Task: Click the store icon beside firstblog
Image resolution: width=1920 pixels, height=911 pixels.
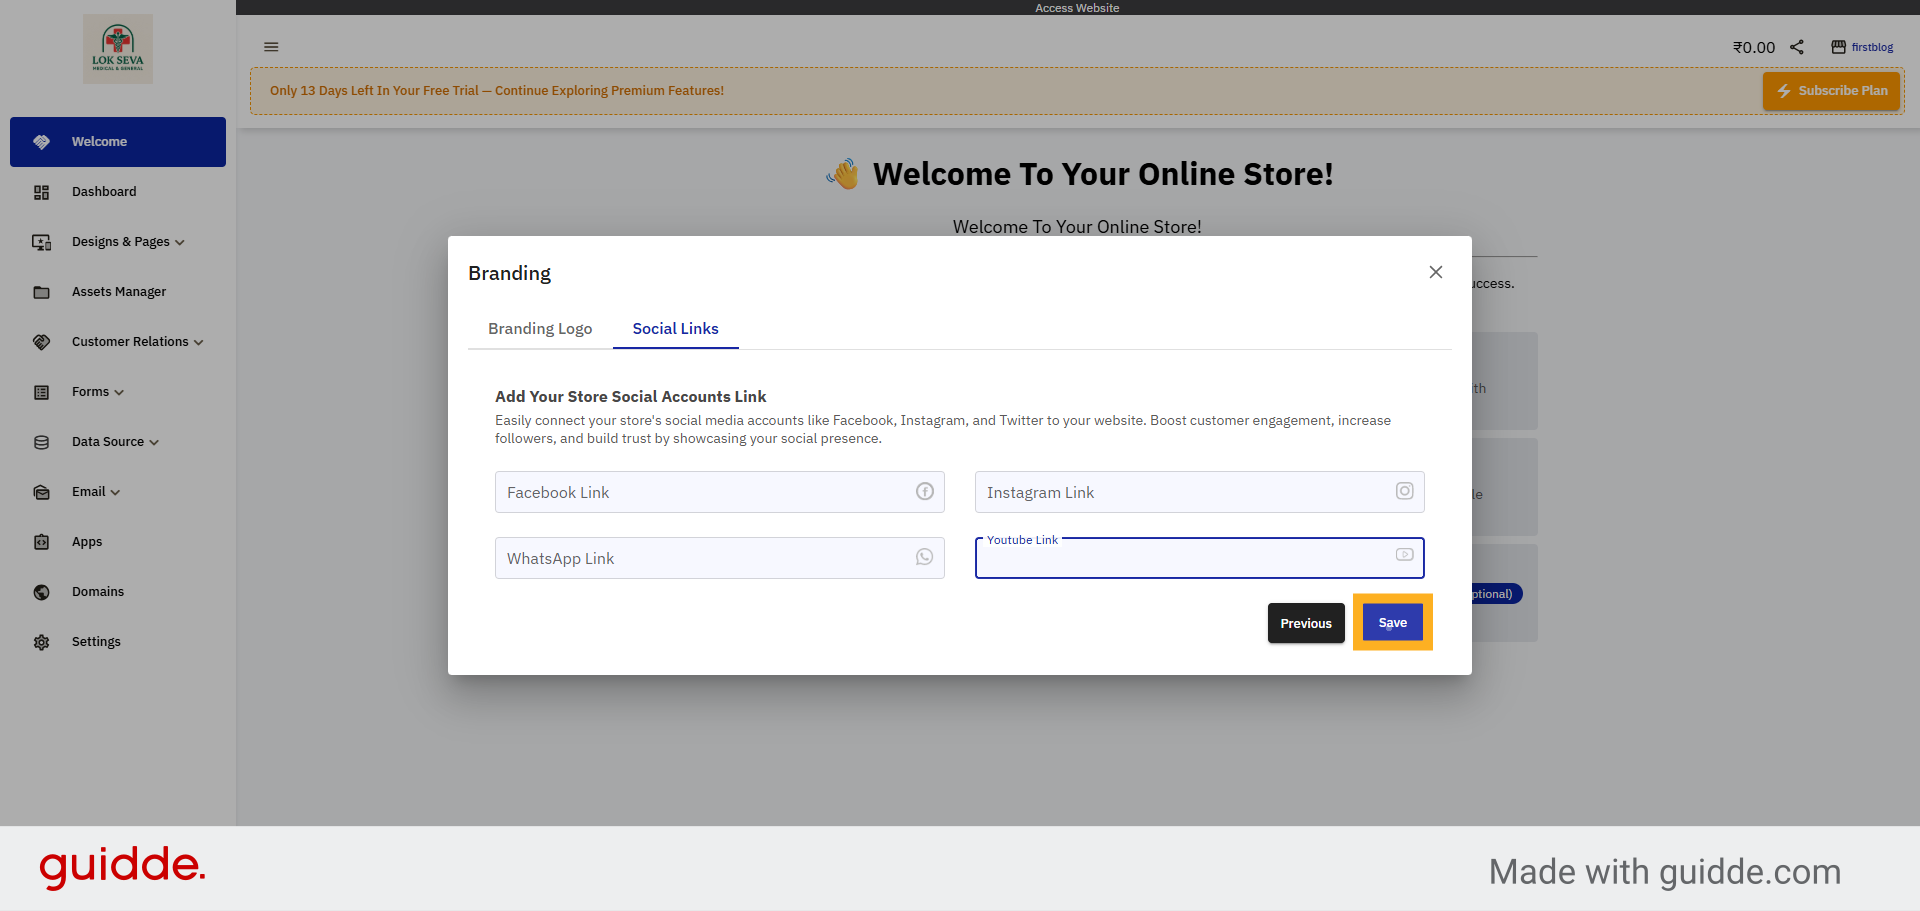Action: point(1838,47)
